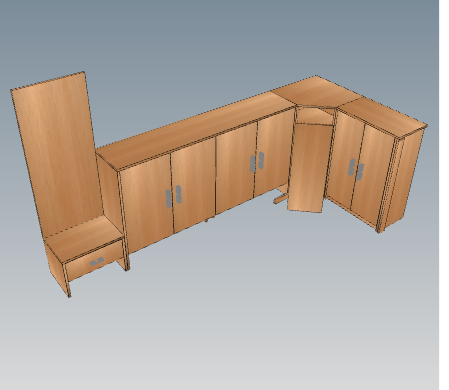Screen dimensions: 449x390
Task: Click the gray drawer handle on small unit
Action: tap(97, 262)
